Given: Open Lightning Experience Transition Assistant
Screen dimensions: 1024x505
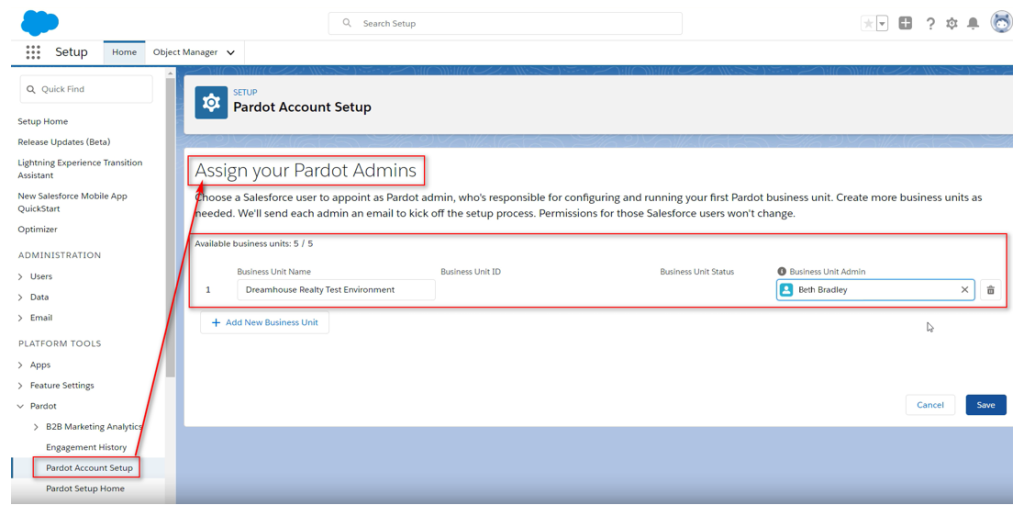Looking at the screenshot, I should [80, 169].
